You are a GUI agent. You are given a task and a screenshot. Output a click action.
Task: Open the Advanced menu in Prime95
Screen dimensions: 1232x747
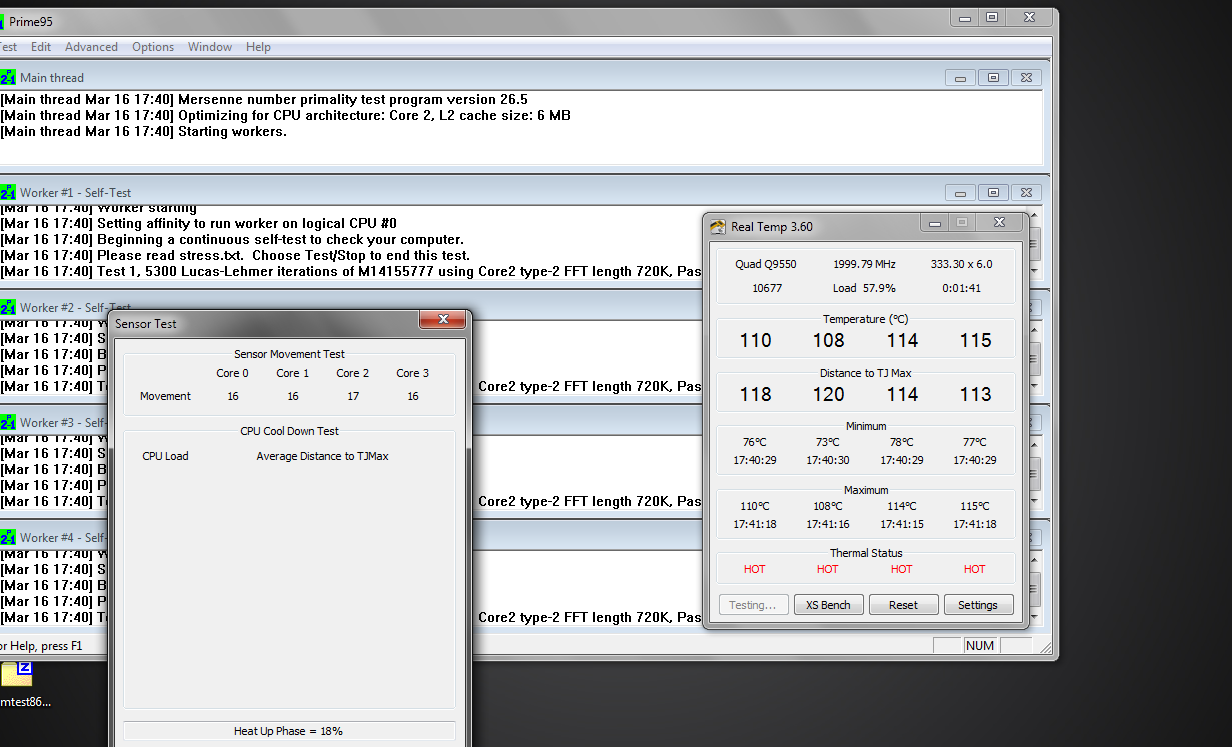(91, 47)
